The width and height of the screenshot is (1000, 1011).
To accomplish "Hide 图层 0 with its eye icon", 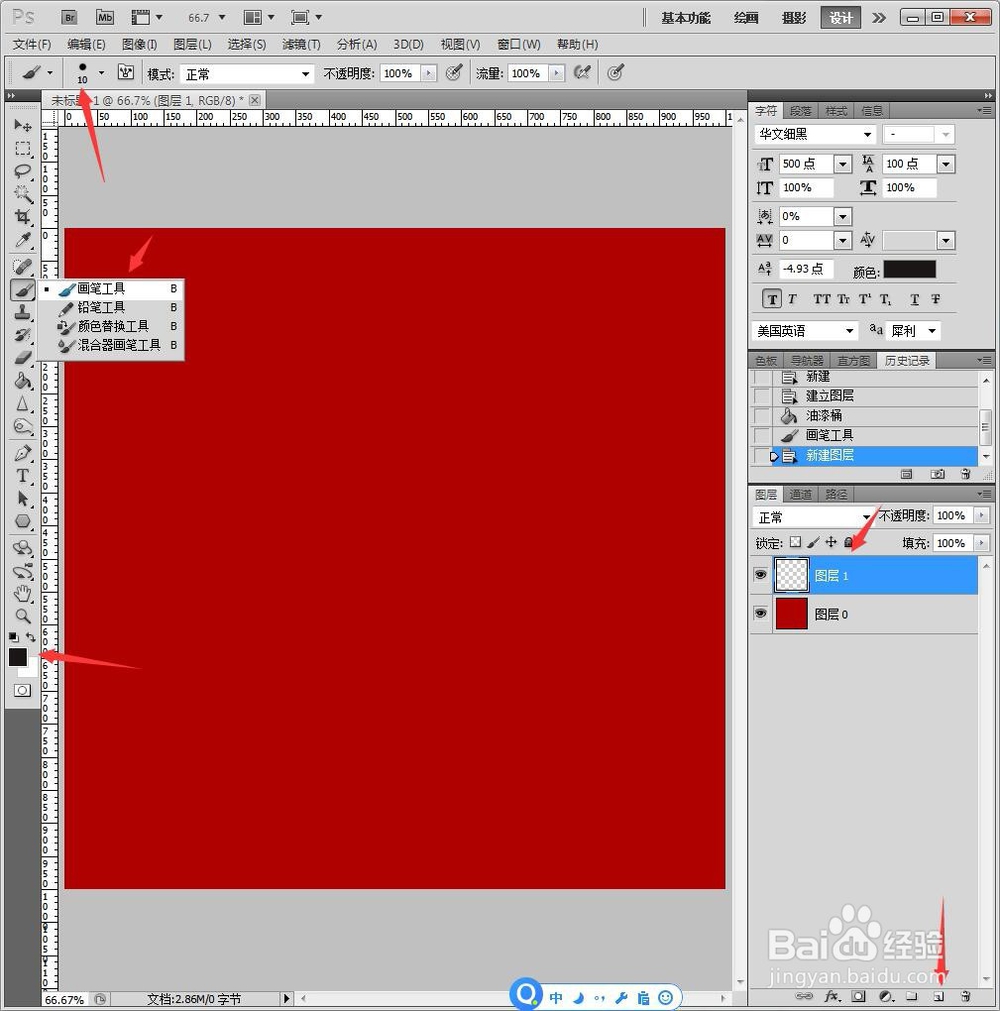I will [x=761, y=613].
